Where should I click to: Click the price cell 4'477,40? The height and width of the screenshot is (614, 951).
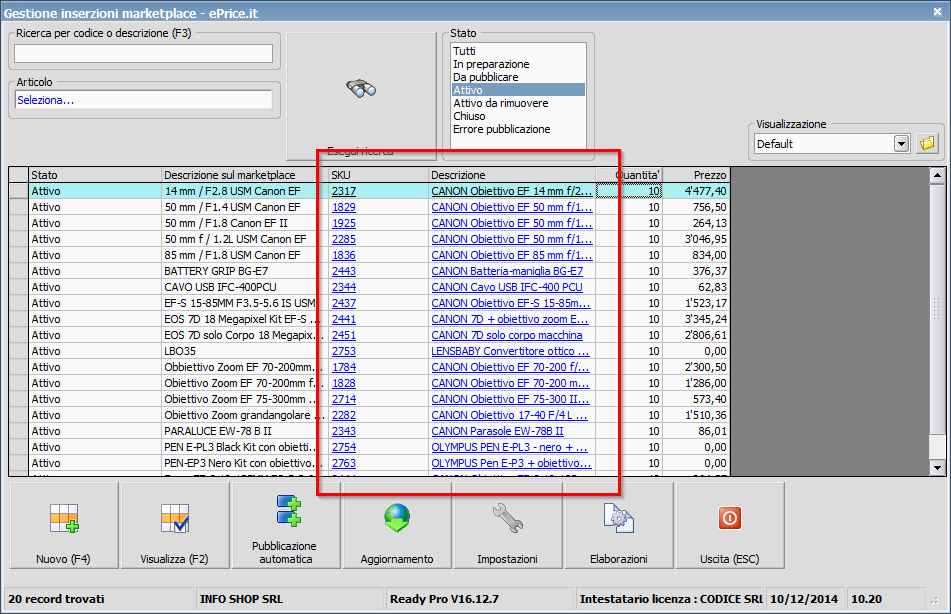click(x=696, y=191)
